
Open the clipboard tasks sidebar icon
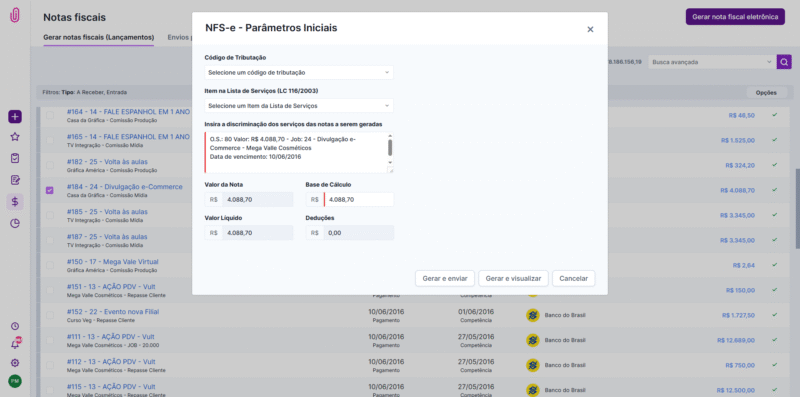(15, 158)
